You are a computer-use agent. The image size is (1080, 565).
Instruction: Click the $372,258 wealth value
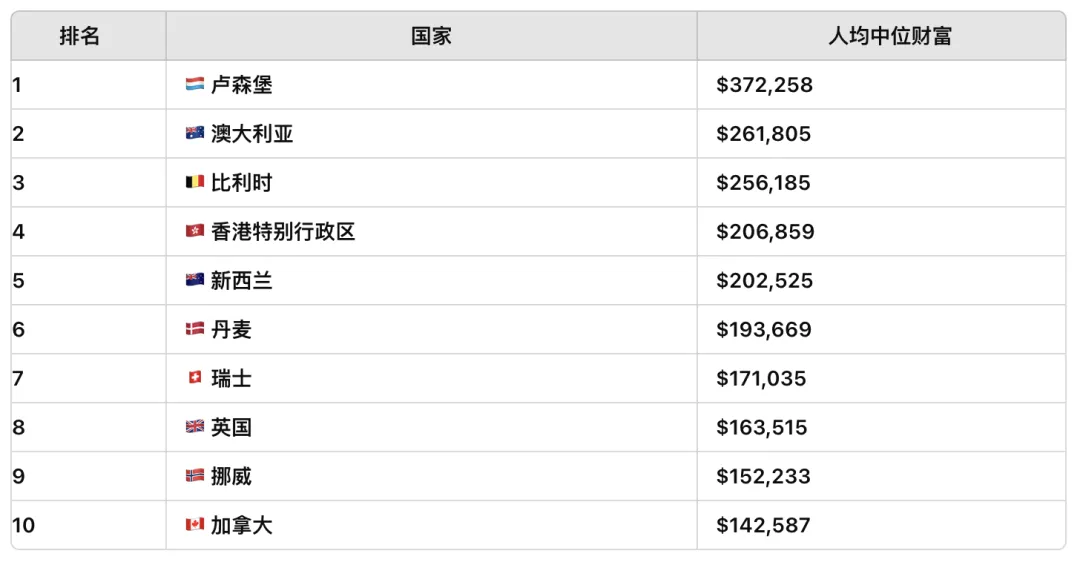coord(765,85)
